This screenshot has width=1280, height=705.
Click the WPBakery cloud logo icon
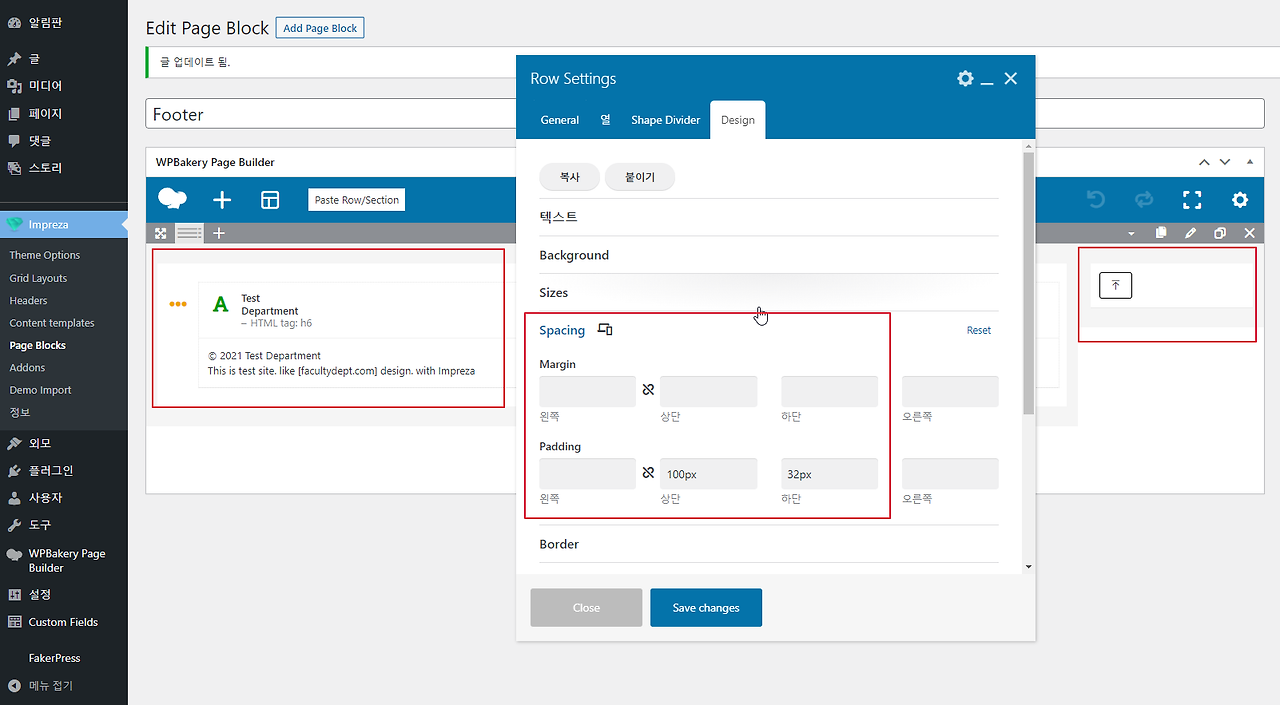click(172, 199)
